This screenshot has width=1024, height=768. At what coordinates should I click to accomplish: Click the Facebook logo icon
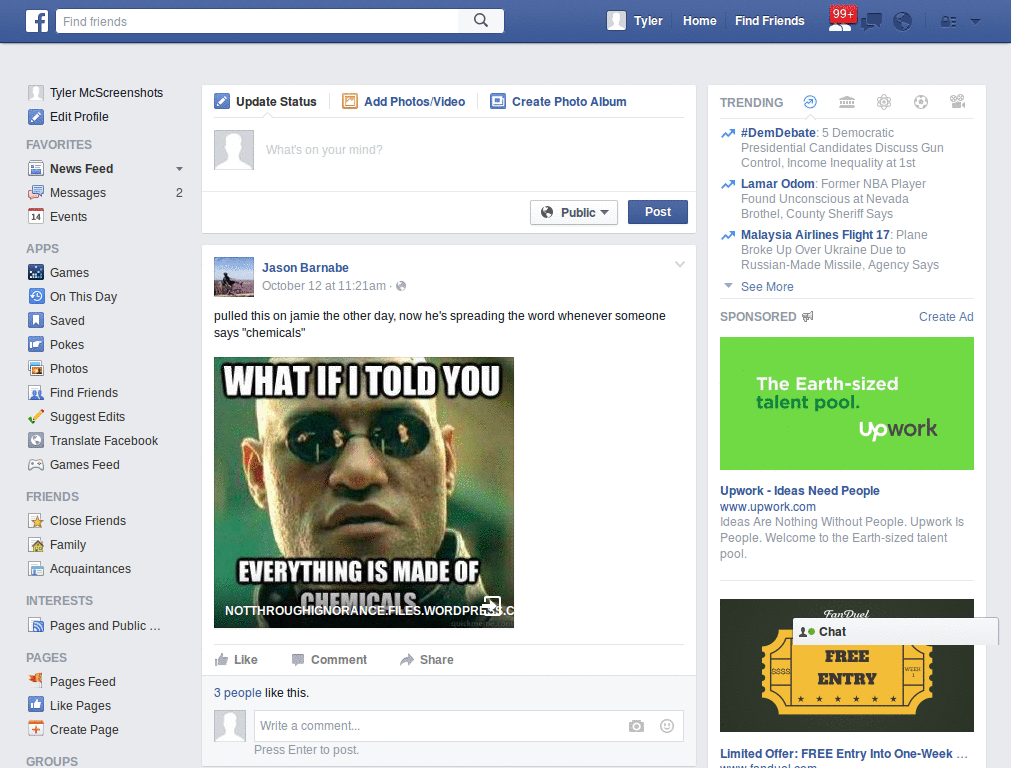pyautogui.click(x=37, y=21)
